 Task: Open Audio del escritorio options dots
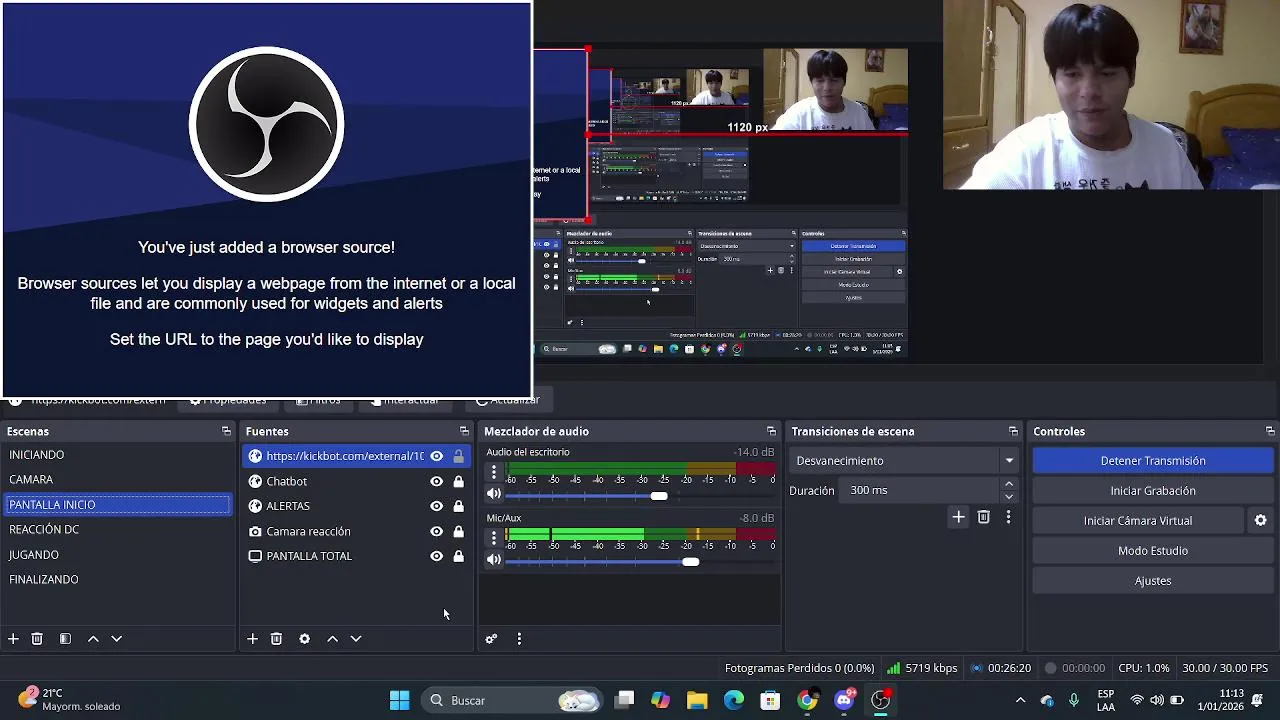click(493, 472)
